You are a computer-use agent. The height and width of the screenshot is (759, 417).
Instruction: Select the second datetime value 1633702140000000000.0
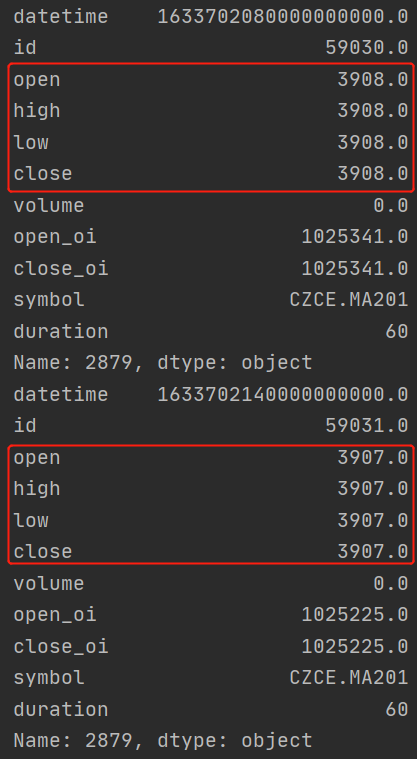pos(283,395)
